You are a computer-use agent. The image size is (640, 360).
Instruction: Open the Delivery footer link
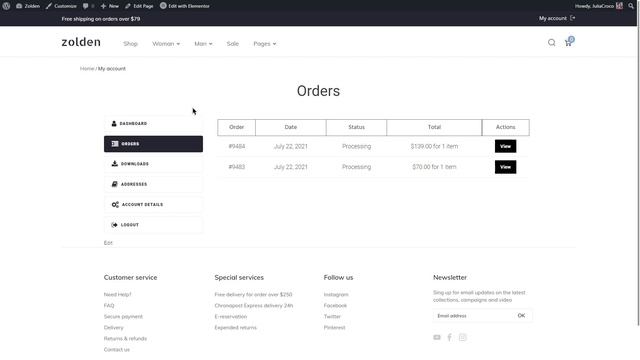pos(113,327)
